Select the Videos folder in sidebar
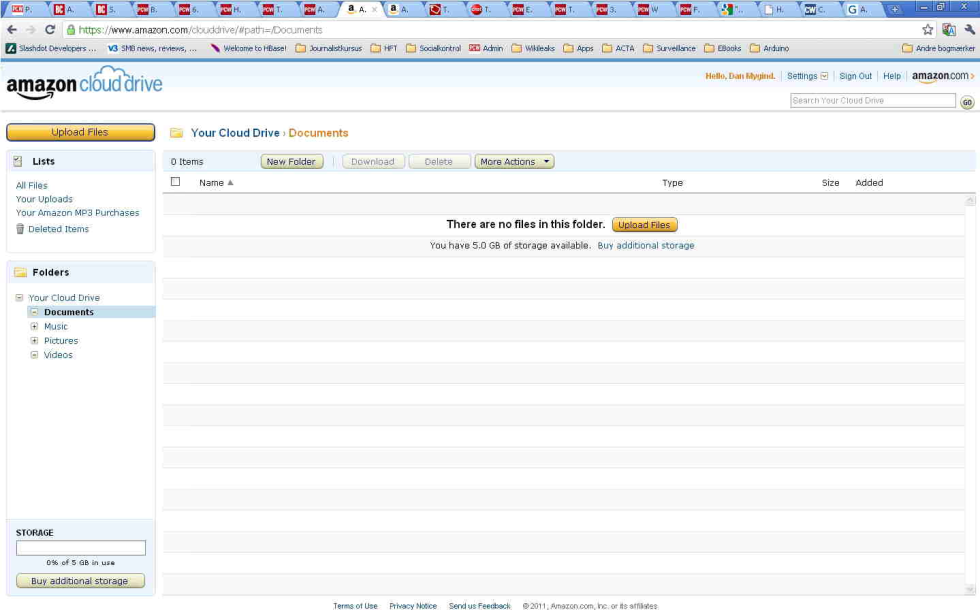The height and width of the screenshot is (612, 980). 58,355
